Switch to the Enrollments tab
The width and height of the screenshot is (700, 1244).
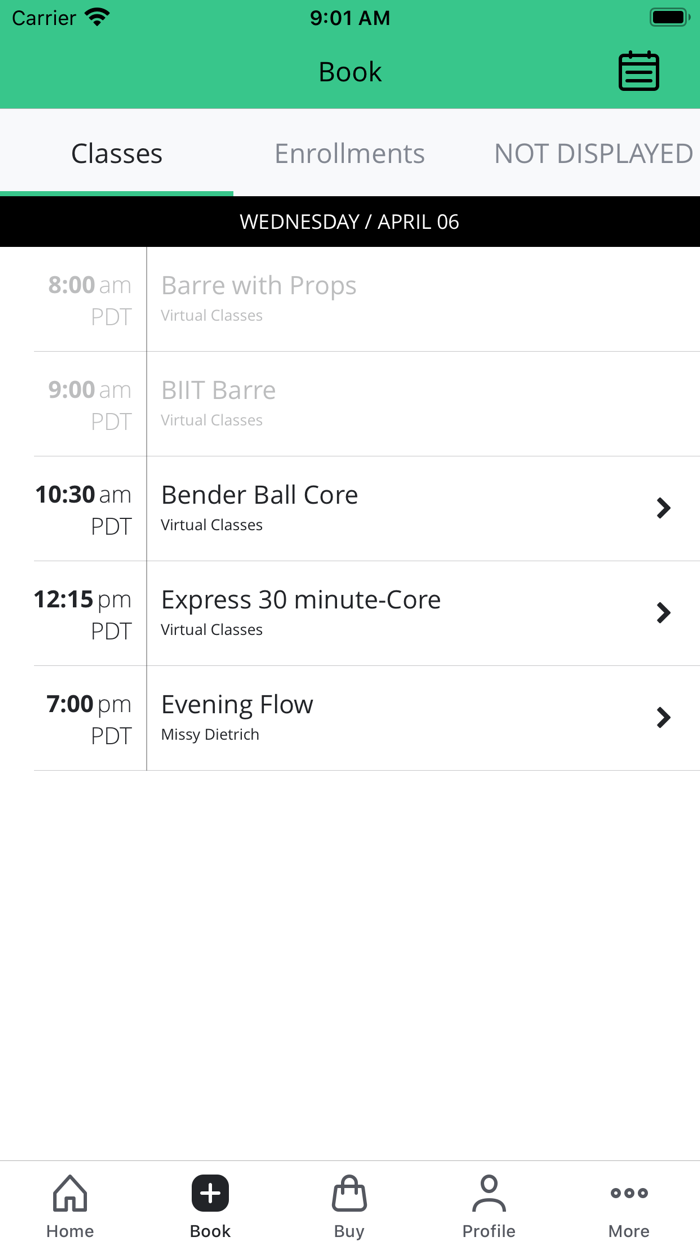349,153
